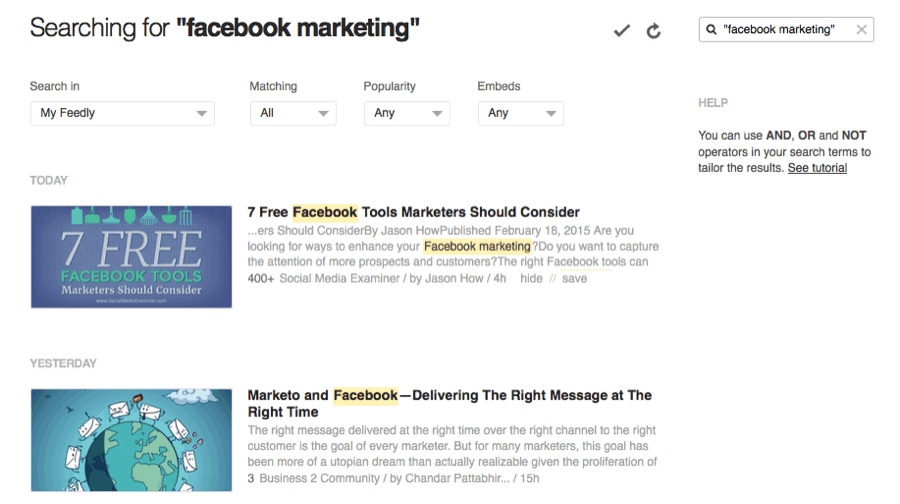
Task: Click the globe with envelopes thumbnail
Action: tap(131, 440)
